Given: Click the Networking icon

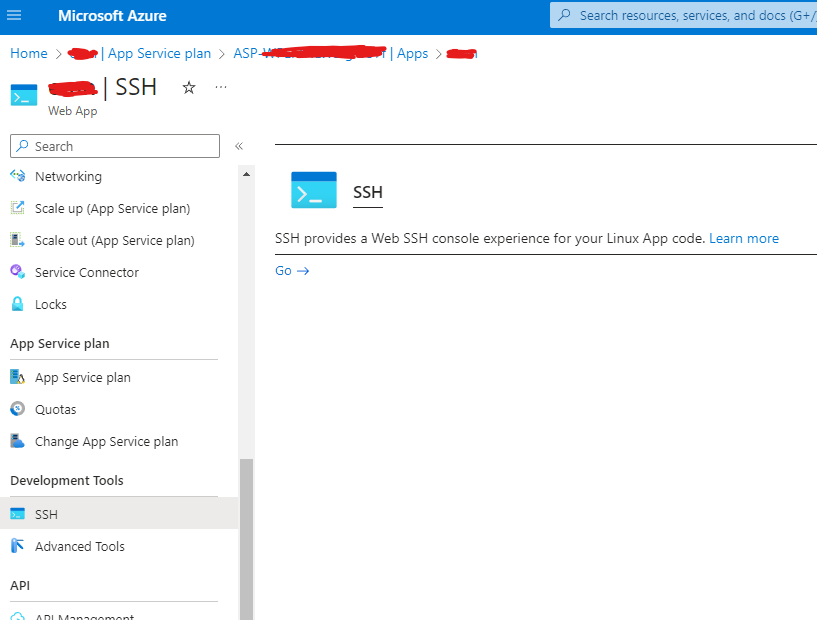Looking at the screenshot, I should [x=17, y=176].
